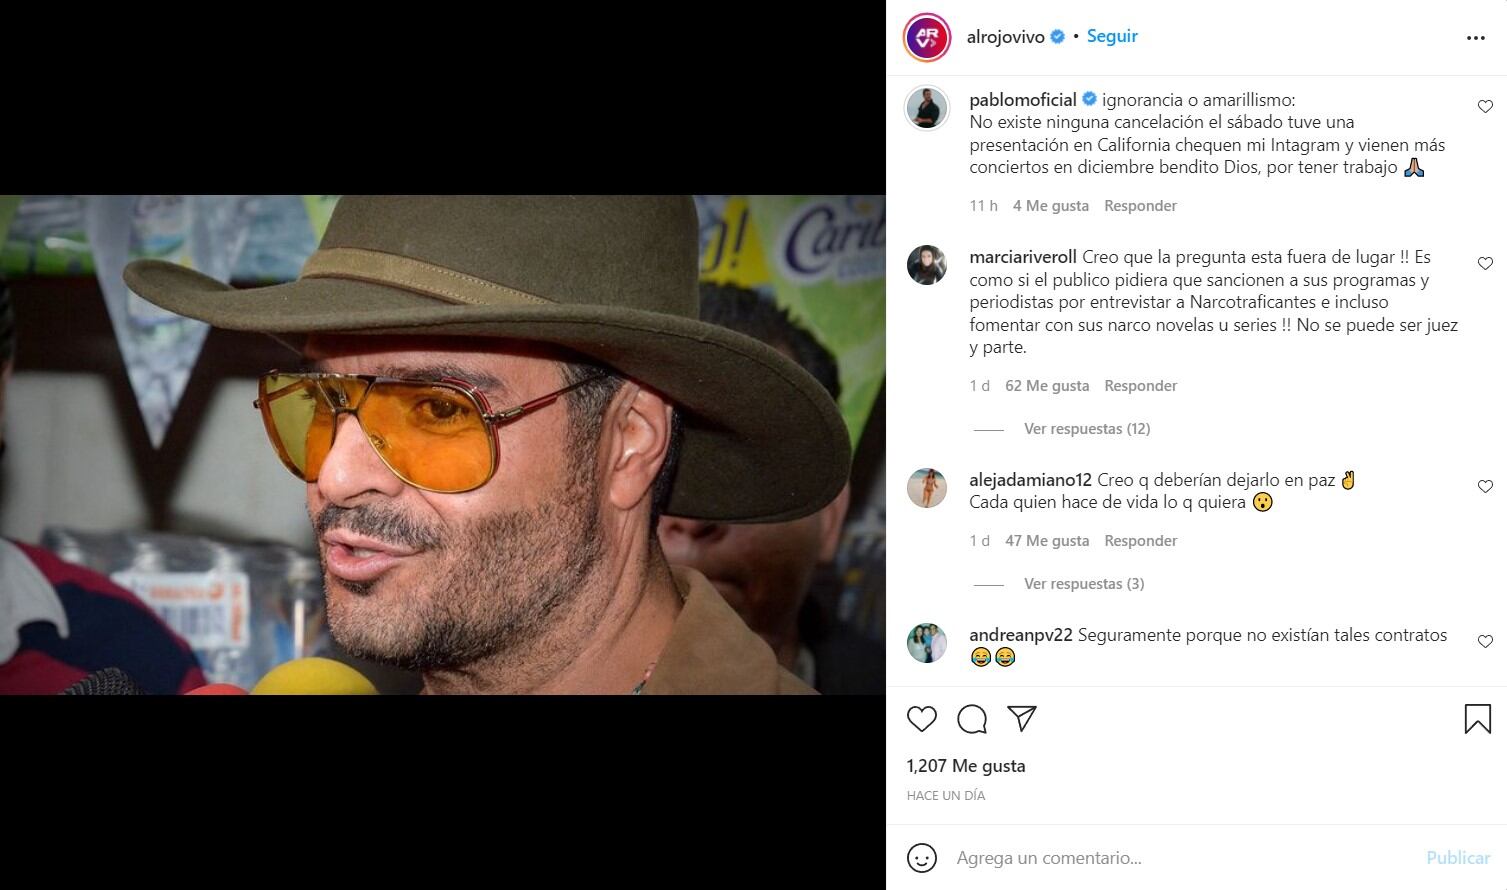Open the comment bubble icon
This screenshot has width=1507, height=890.
(x=972, y=719)
